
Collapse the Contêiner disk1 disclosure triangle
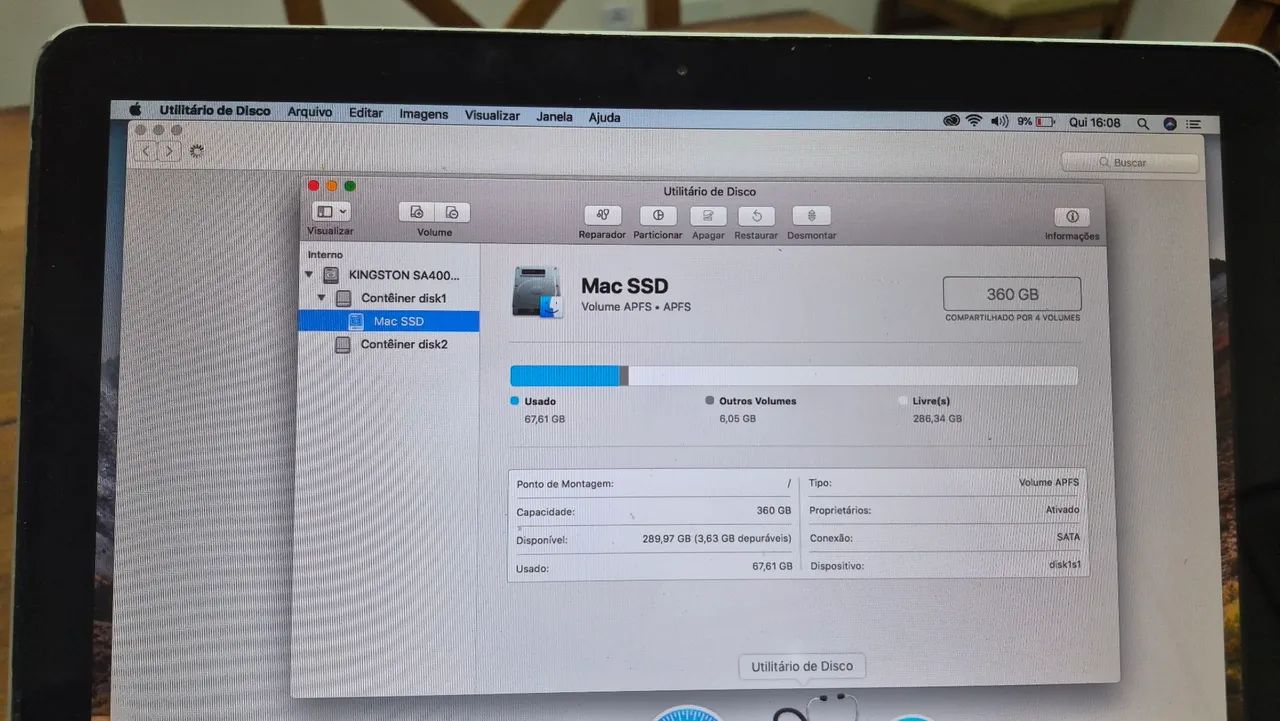322,298
